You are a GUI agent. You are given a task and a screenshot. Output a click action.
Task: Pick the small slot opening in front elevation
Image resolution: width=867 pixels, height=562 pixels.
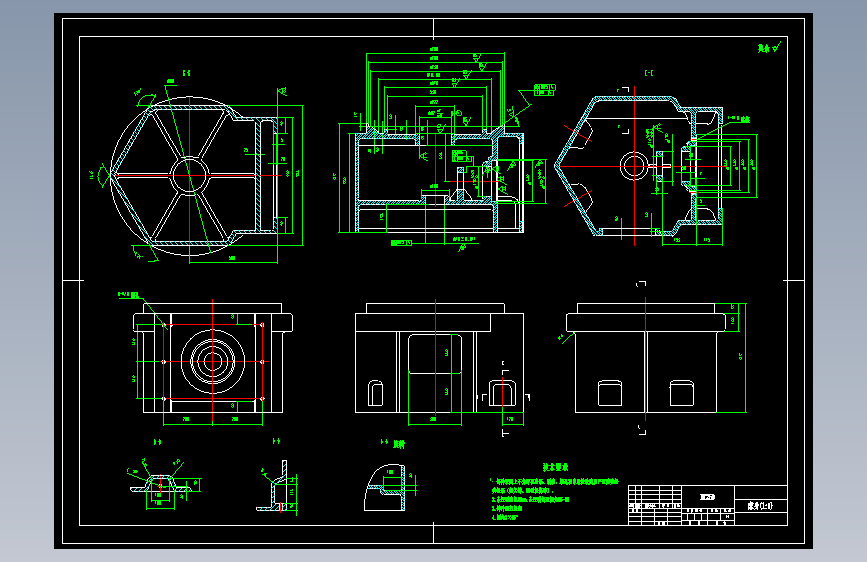[375, 393]
